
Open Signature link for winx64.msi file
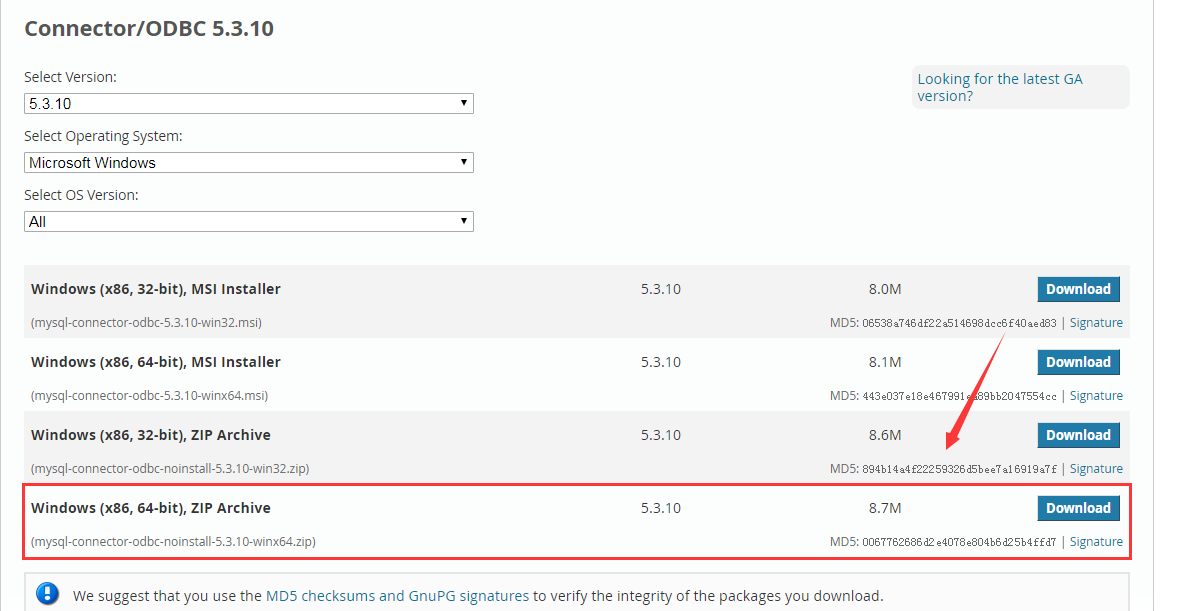point(1096,396)
